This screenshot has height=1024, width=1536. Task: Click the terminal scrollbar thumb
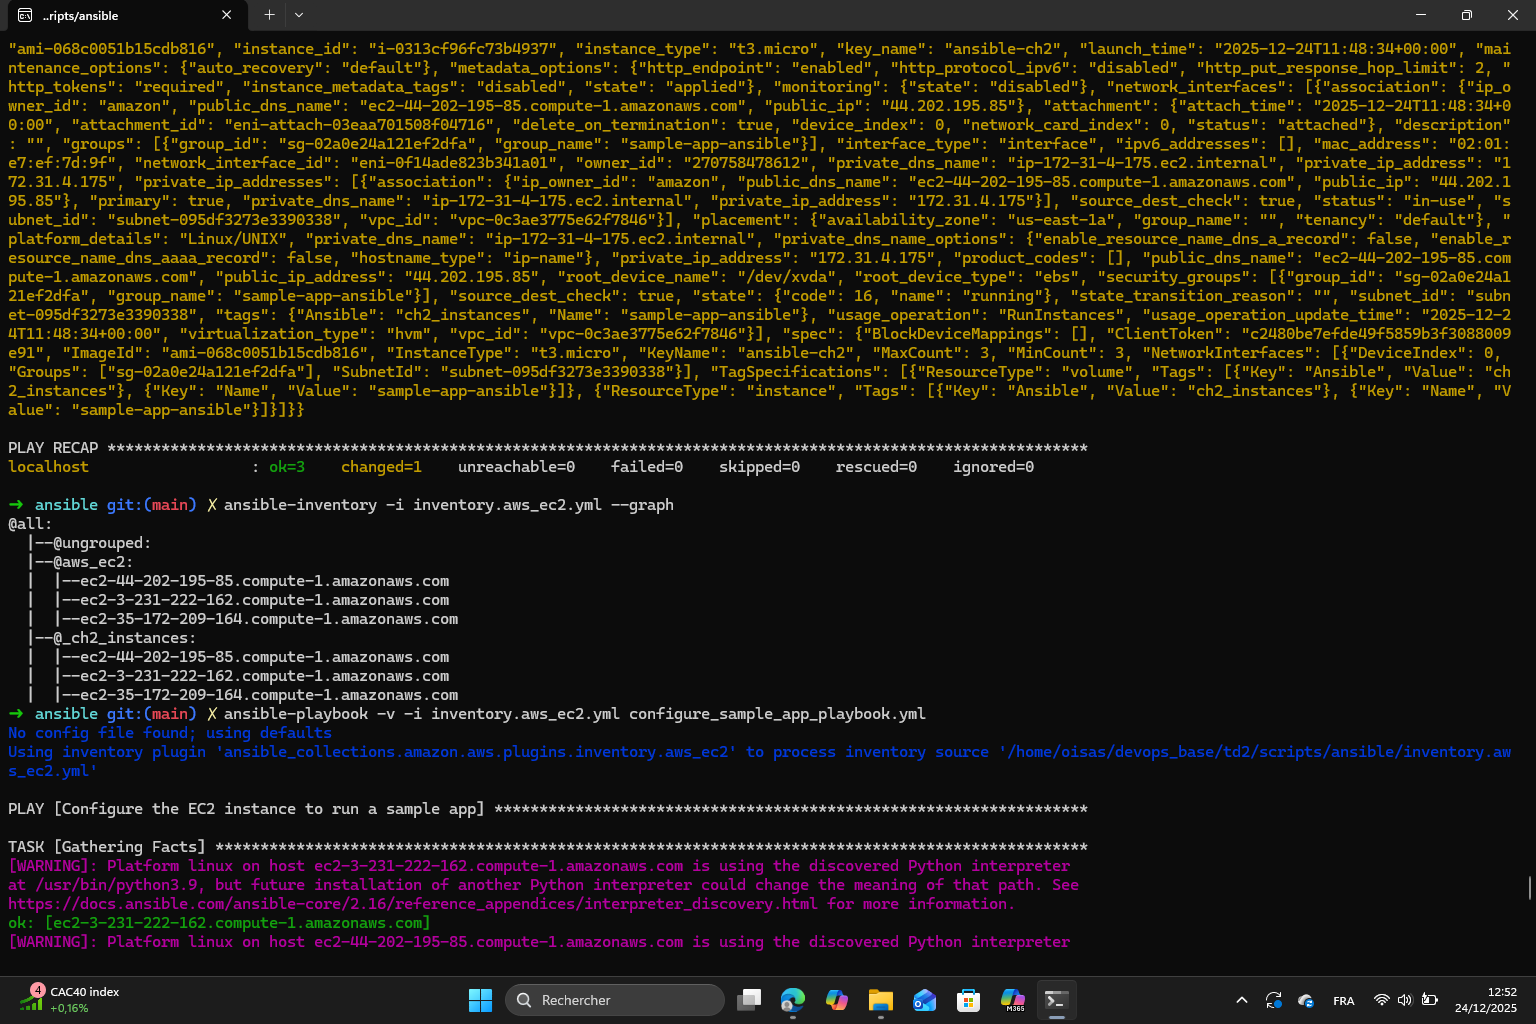pyautogui.click(x=1529, y=887)
